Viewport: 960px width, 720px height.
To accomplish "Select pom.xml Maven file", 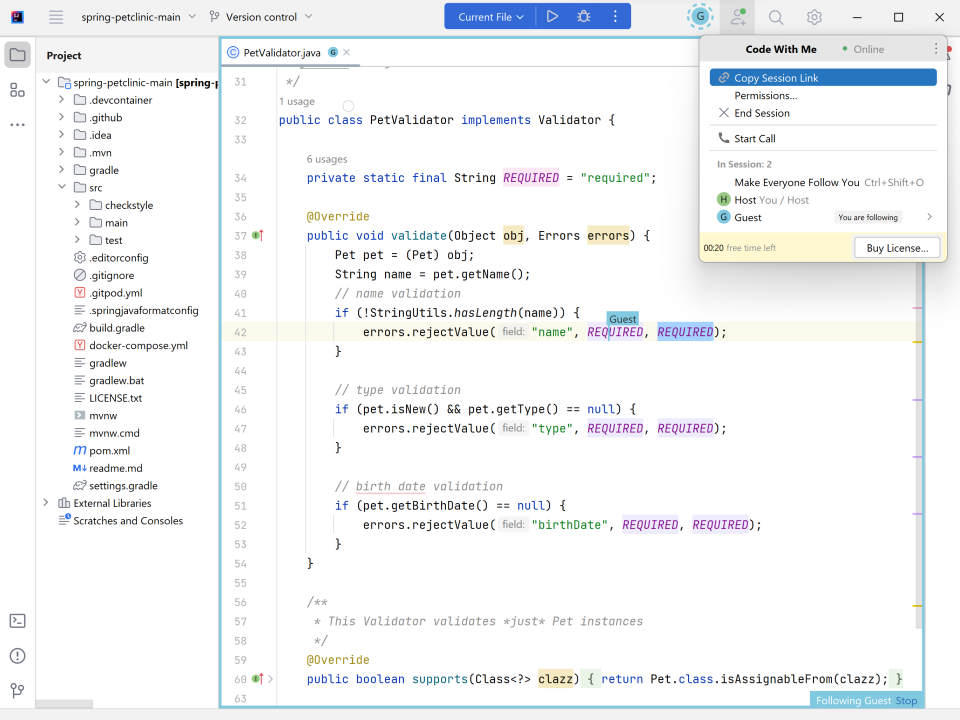I will tap(109, 451).
